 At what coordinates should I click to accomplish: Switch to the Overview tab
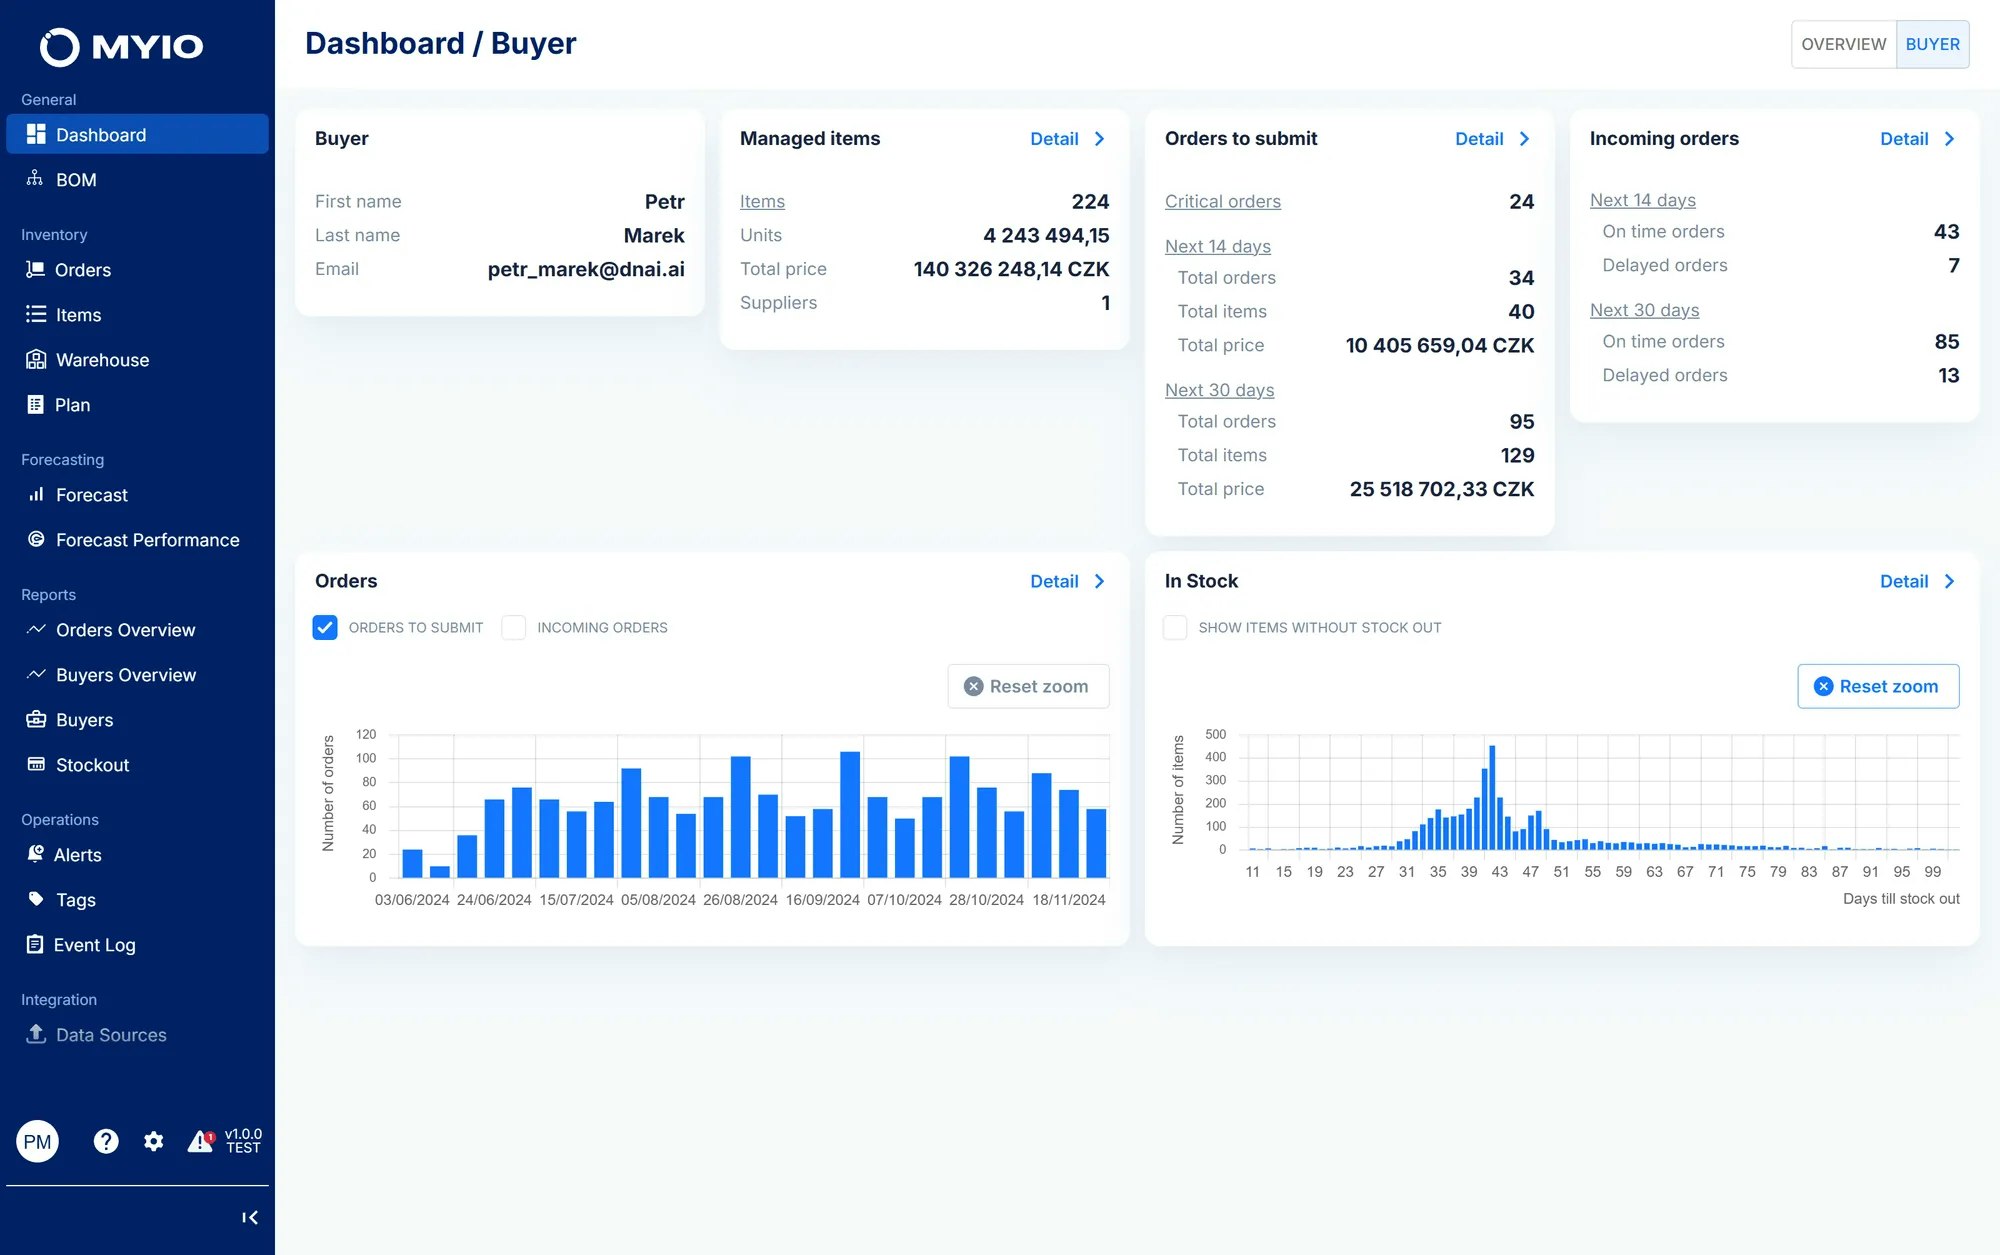pyautogui.click(x=1843, y=44)
